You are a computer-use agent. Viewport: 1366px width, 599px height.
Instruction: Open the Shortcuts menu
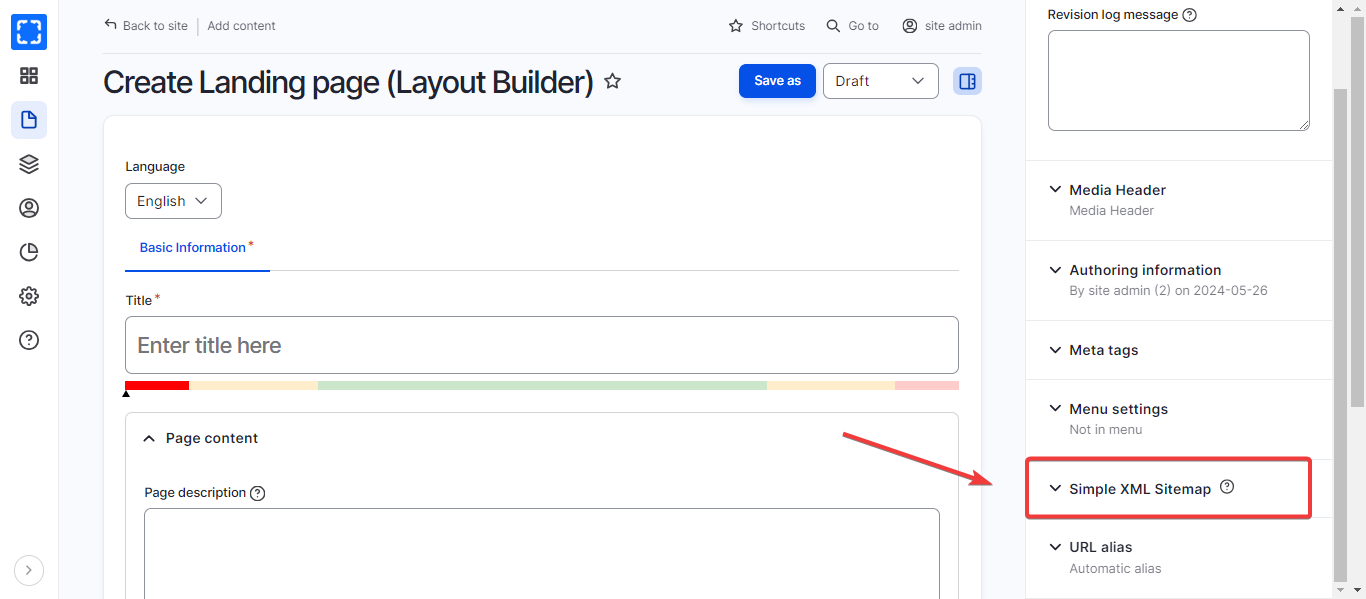[x=767, y=26]
